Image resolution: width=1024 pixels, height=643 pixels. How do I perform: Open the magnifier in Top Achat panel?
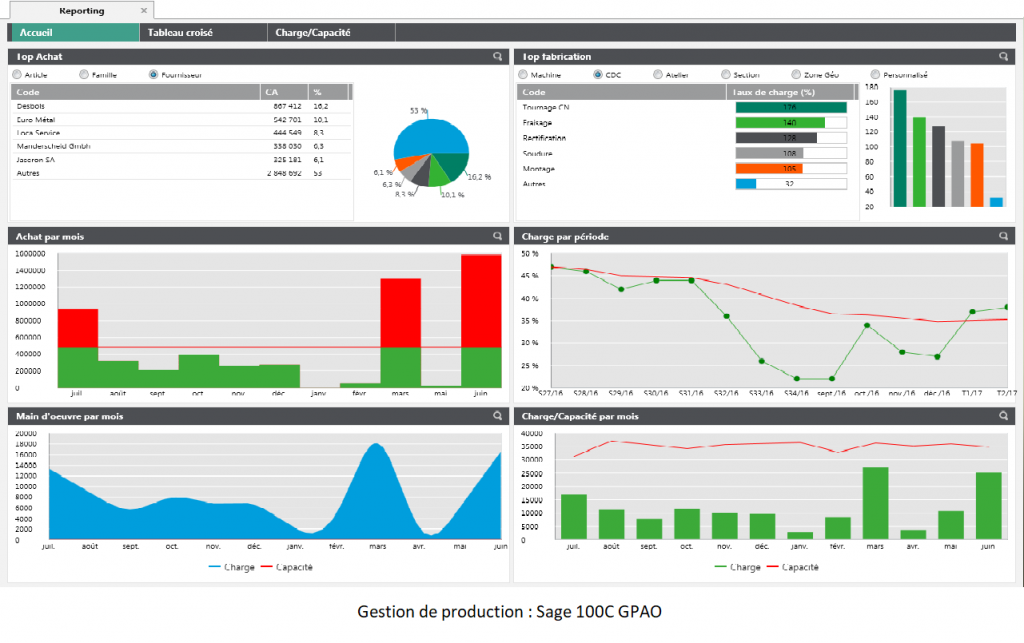pos(497,57)
